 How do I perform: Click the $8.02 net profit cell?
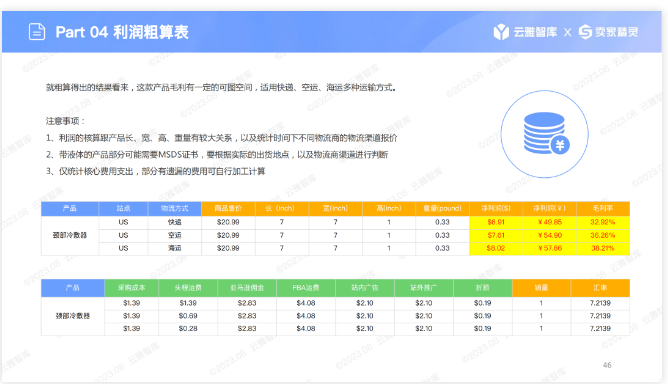tap(496, 248)
